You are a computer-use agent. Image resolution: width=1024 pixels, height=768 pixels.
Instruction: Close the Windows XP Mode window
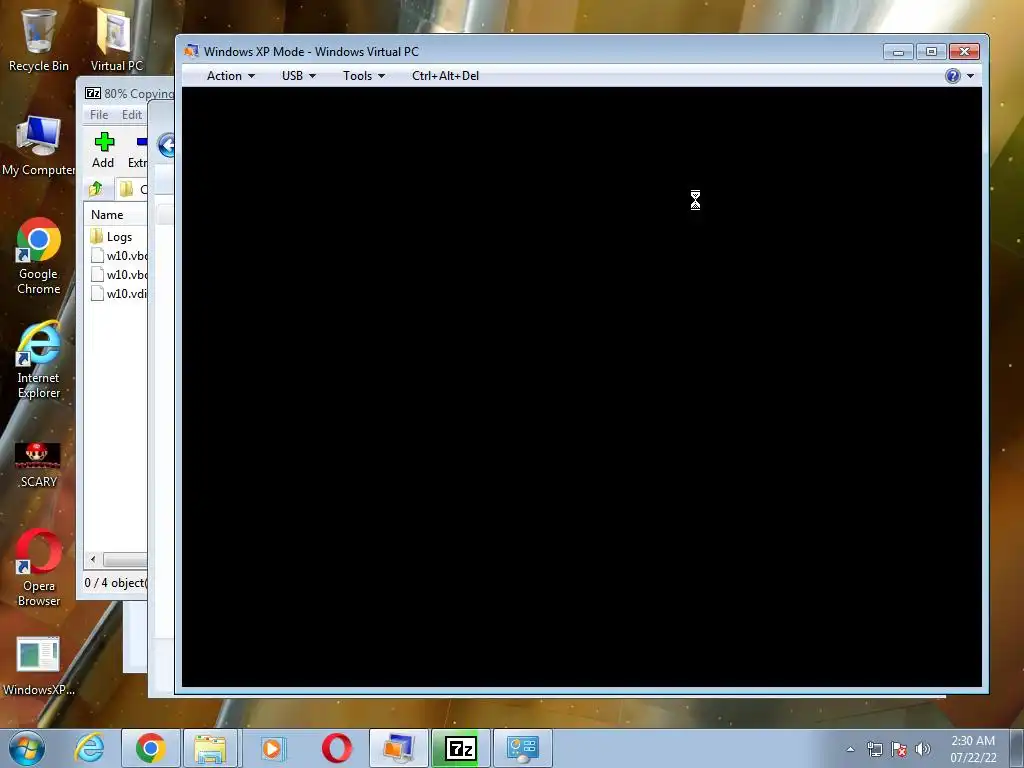pyautogui.click(x=964, y=52)
